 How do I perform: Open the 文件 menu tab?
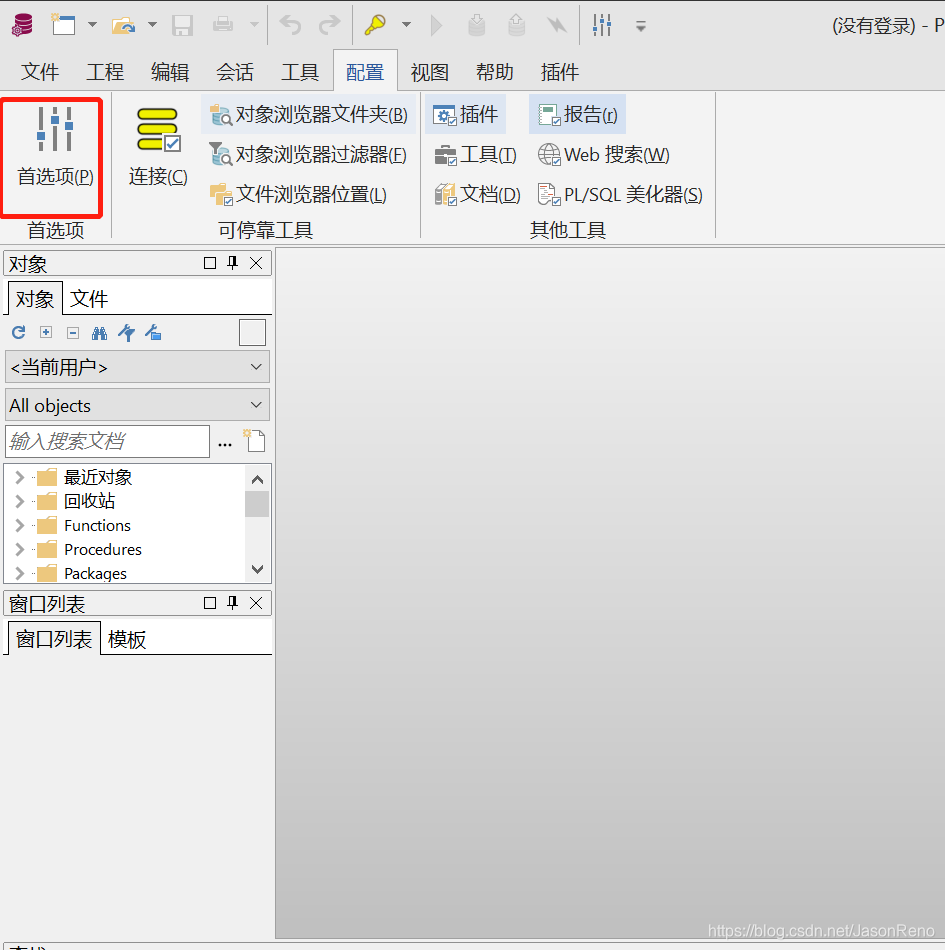40,72
